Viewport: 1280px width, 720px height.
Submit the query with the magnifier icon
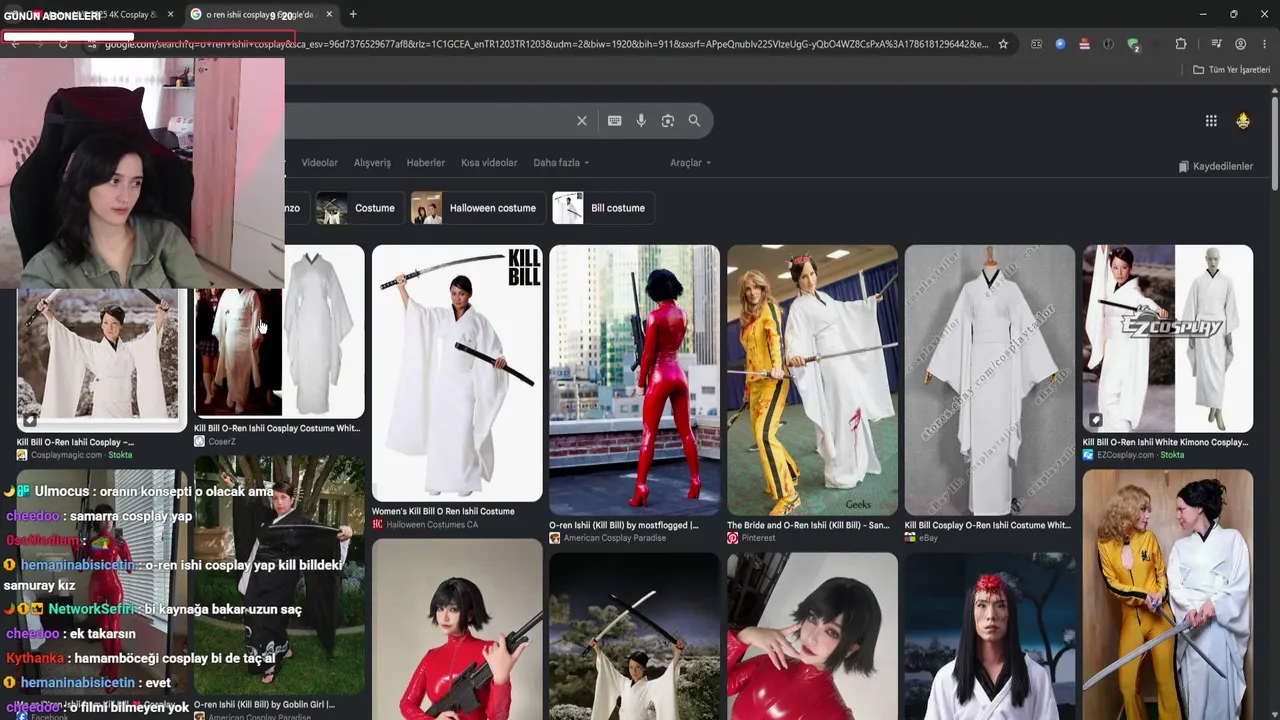click(694, 121)
